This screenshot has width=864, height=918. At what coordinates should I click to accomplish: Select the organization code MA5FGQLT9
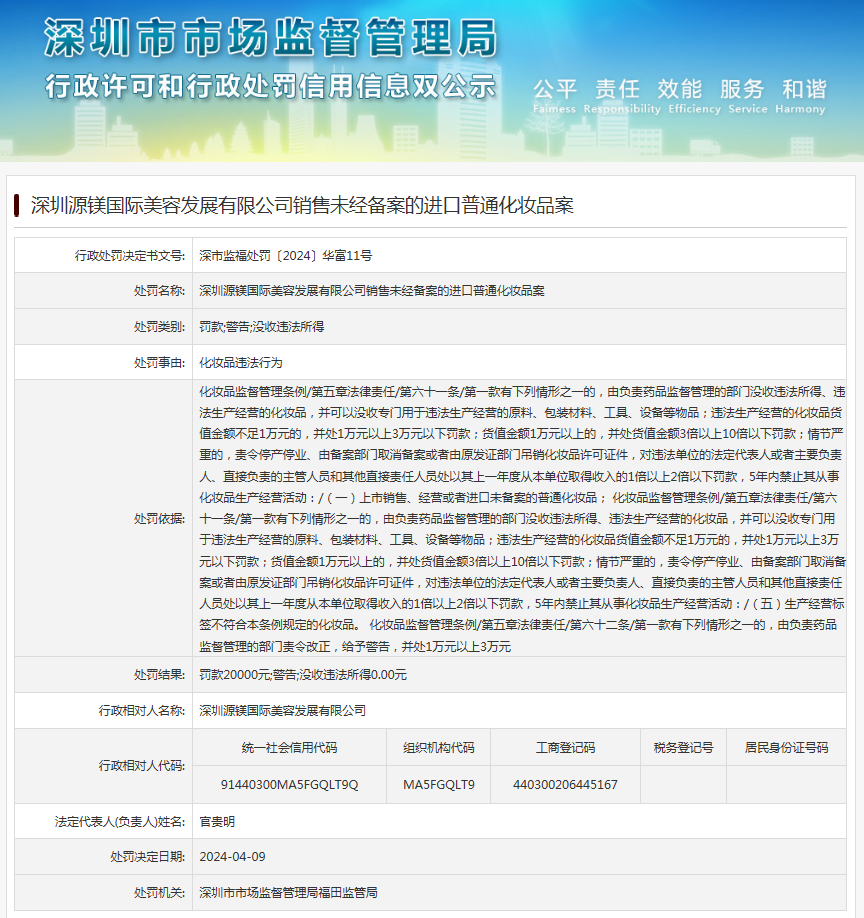tap(438, 785)
